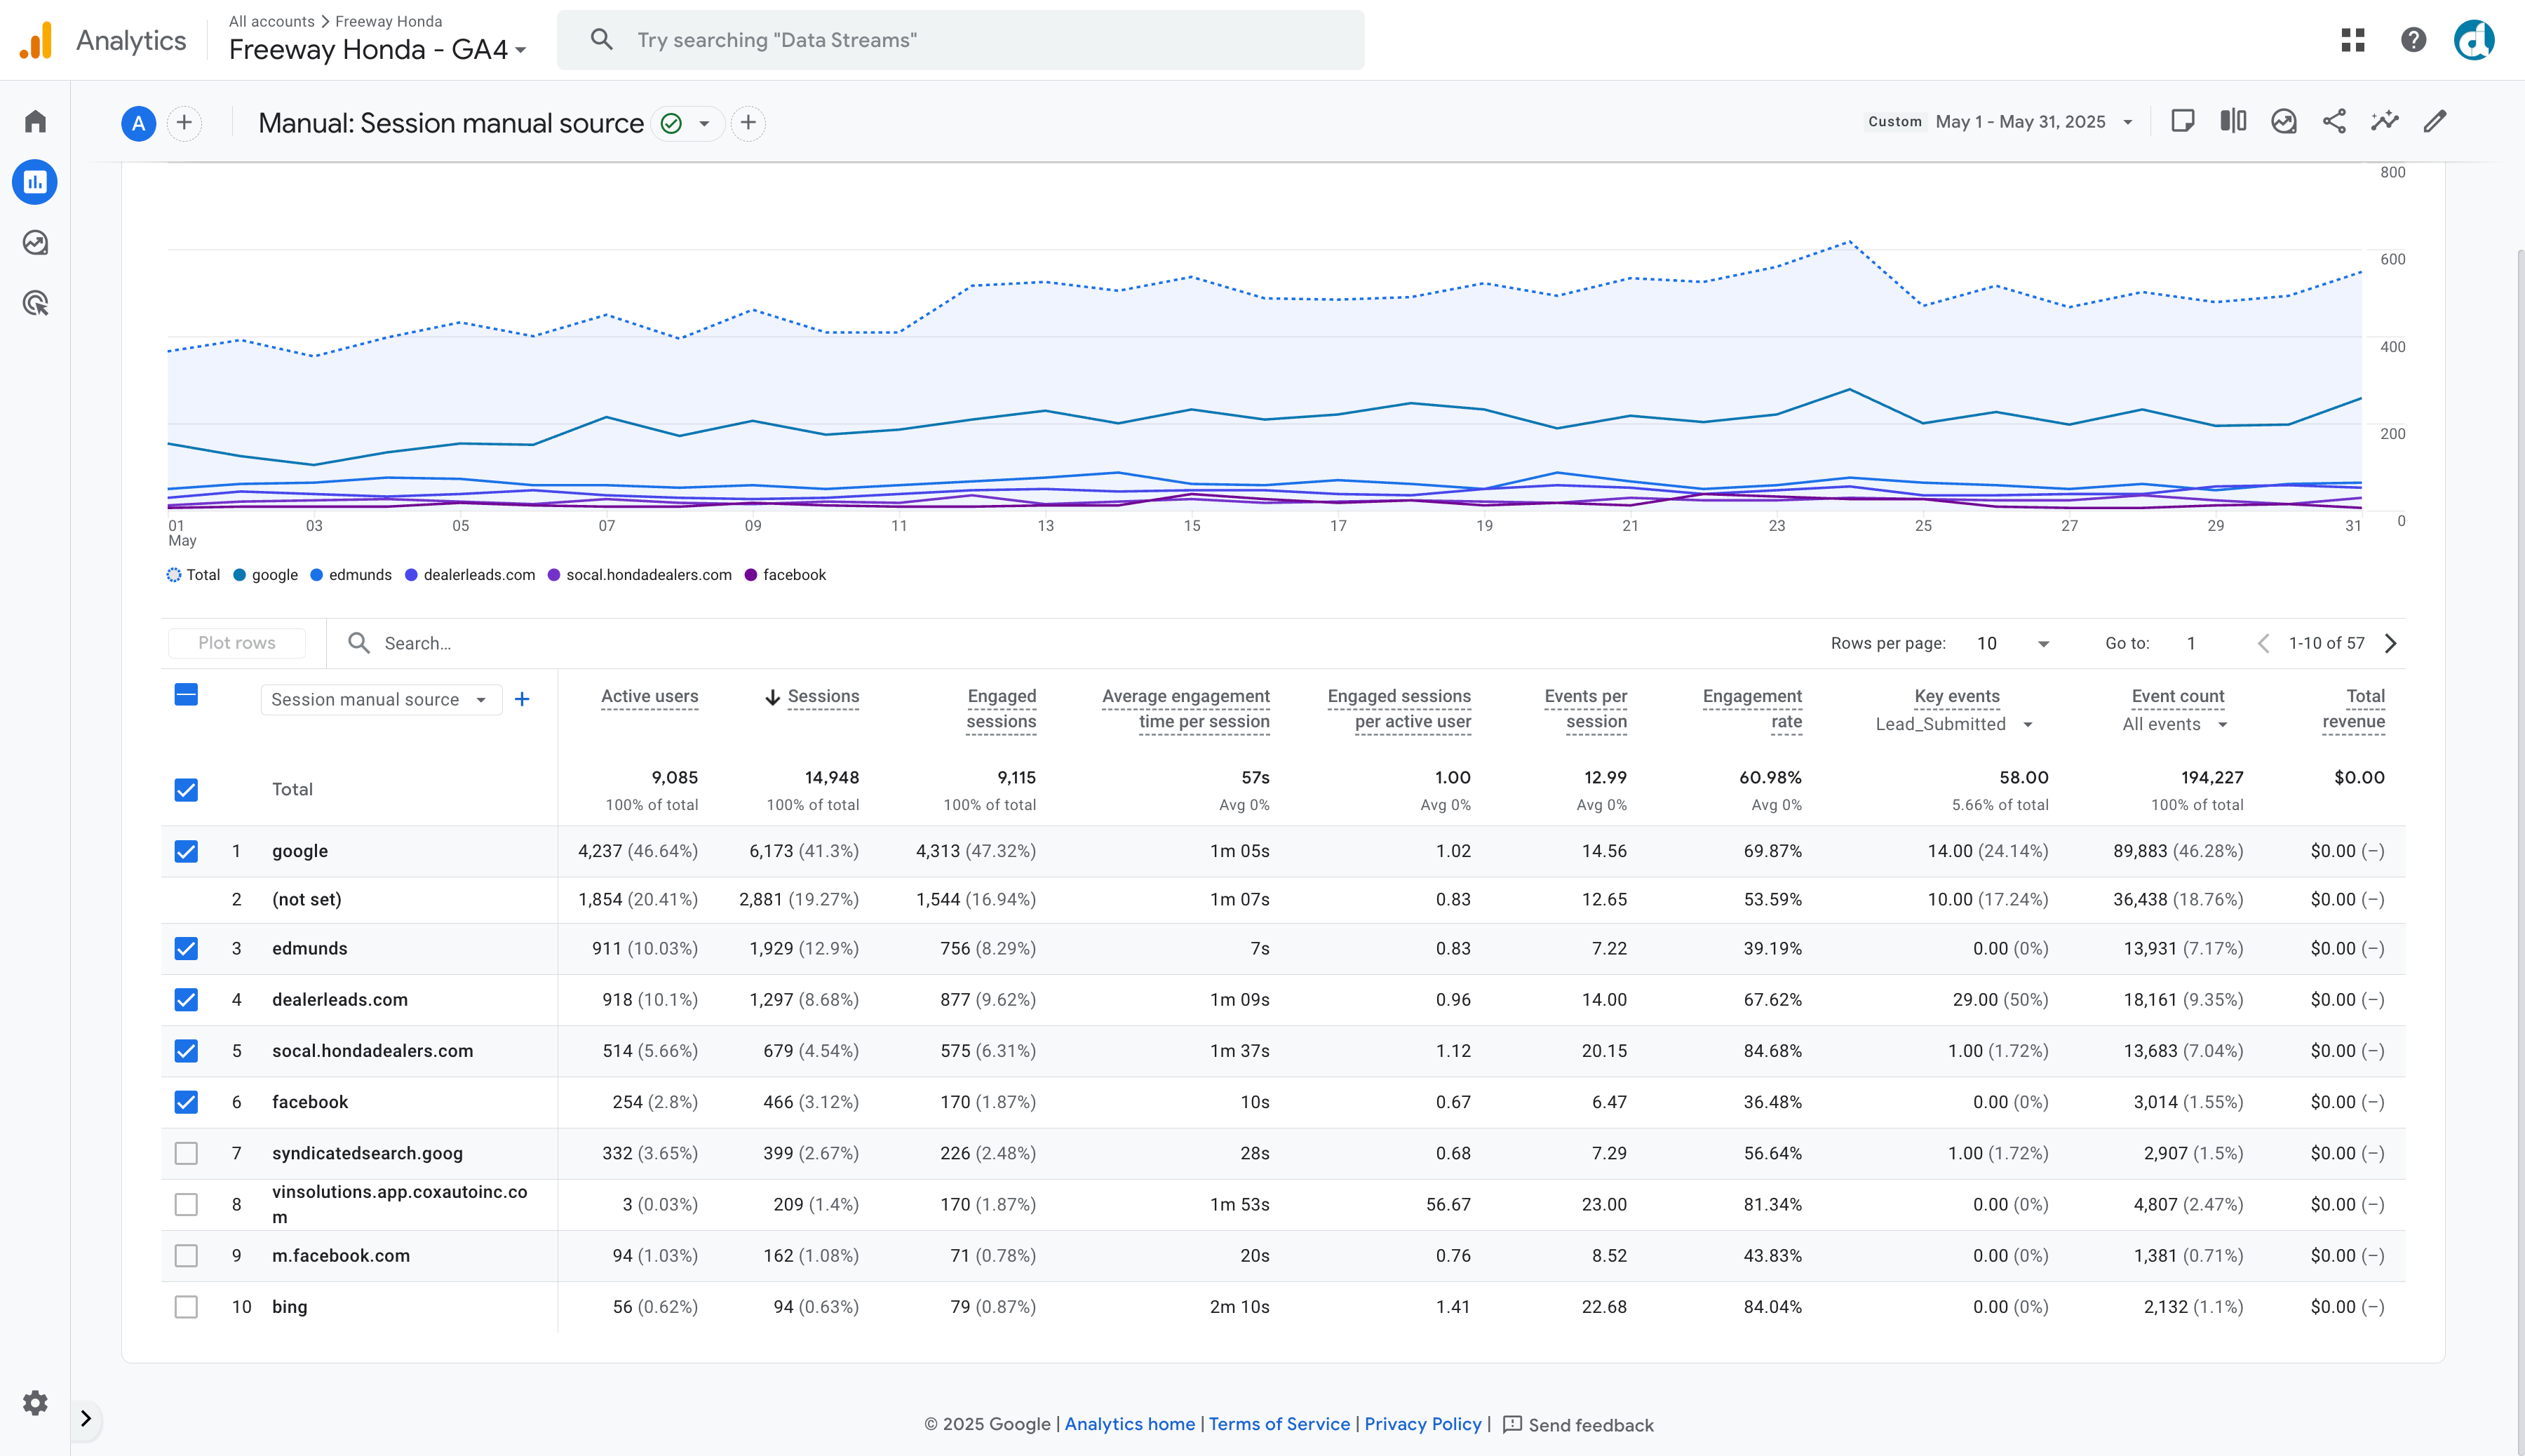The width and height of the screenshot is (2525, 1456).
Task: Click the Google Analytics logo
Action: click(x=36, y=40)
